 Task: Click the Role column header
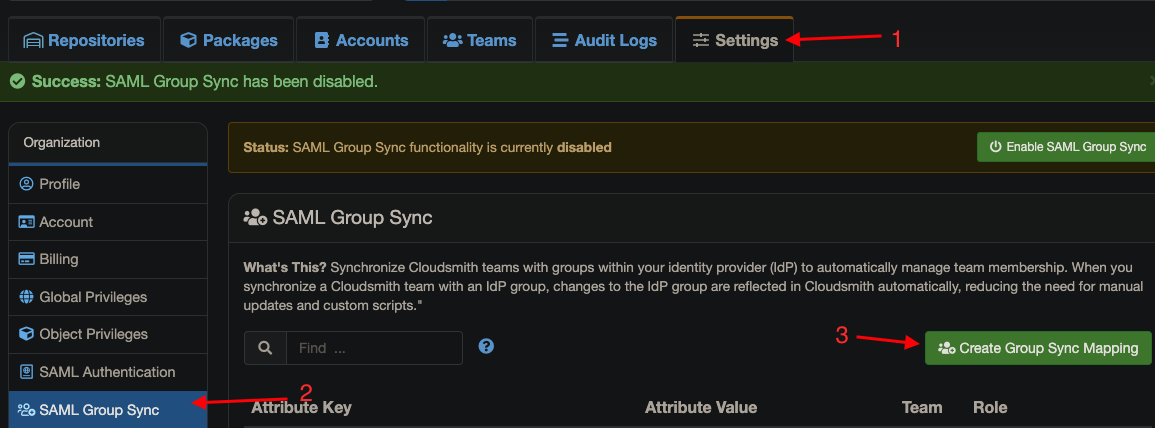990,407
